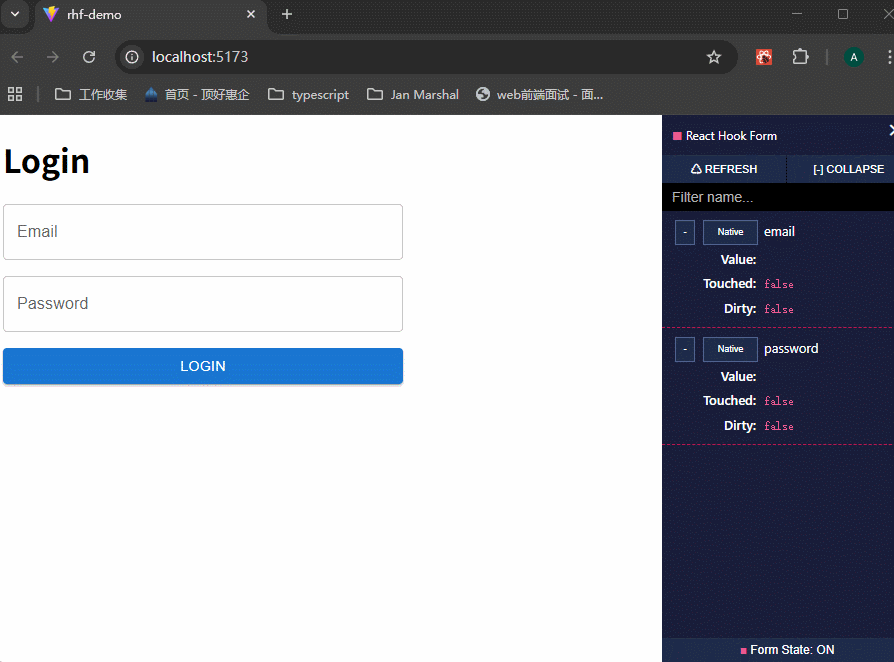This screenshot has height=662, width=894.
Task: Click the COLLAPSE button in DevTools panel
Action: pyautogui.click(x=847, y=169)
